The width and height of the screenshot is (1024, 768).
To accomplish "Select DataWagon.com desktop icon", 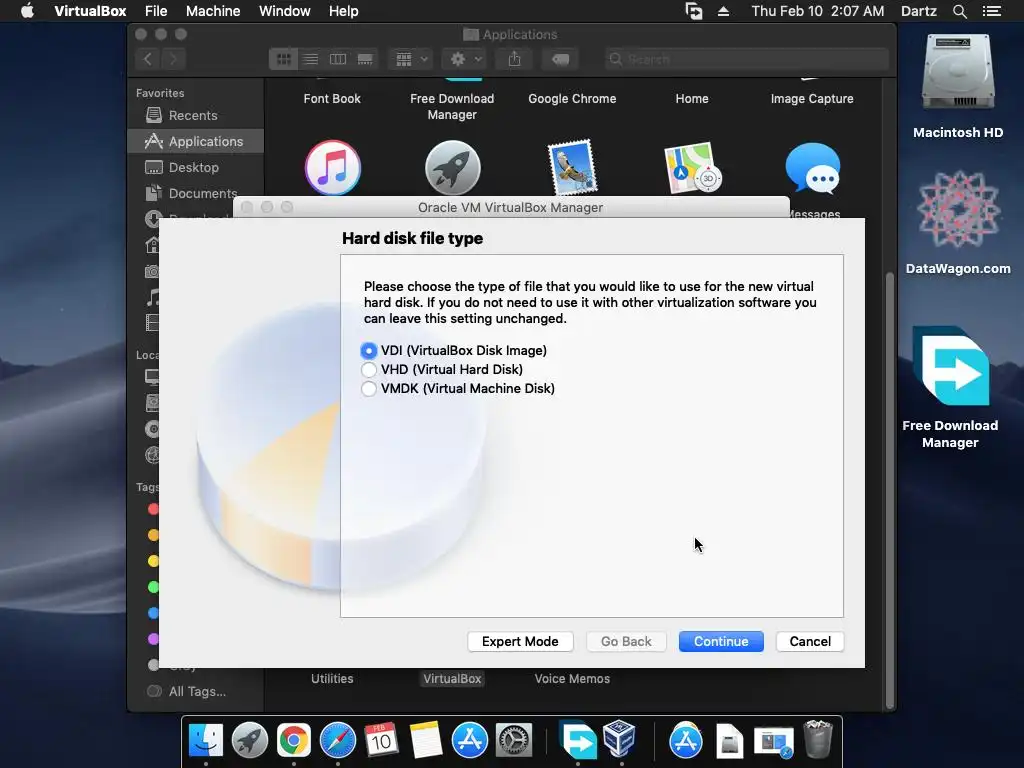I will point(958,222).
